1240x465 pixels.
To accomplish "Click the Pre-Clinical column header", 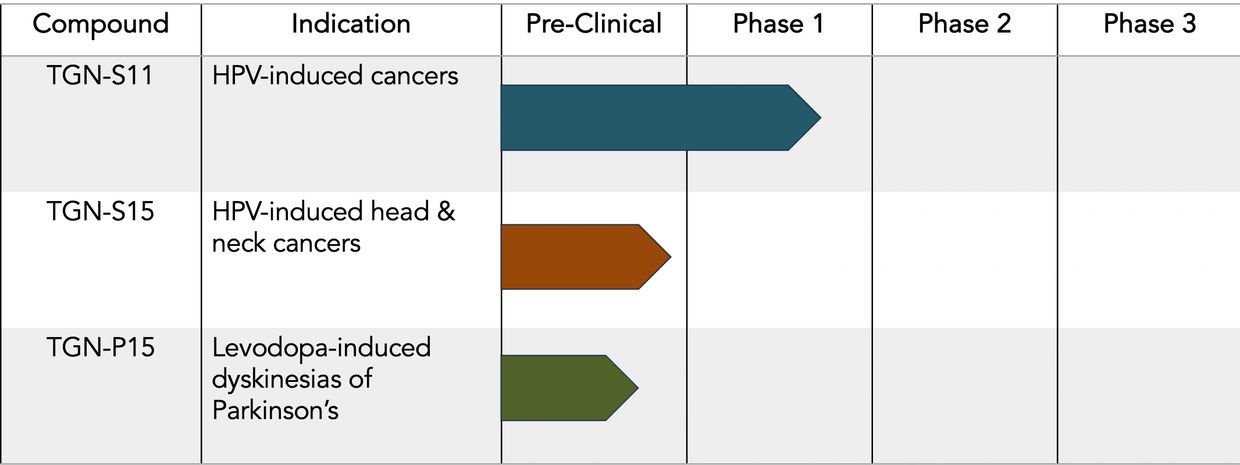I will click(594, 25).
